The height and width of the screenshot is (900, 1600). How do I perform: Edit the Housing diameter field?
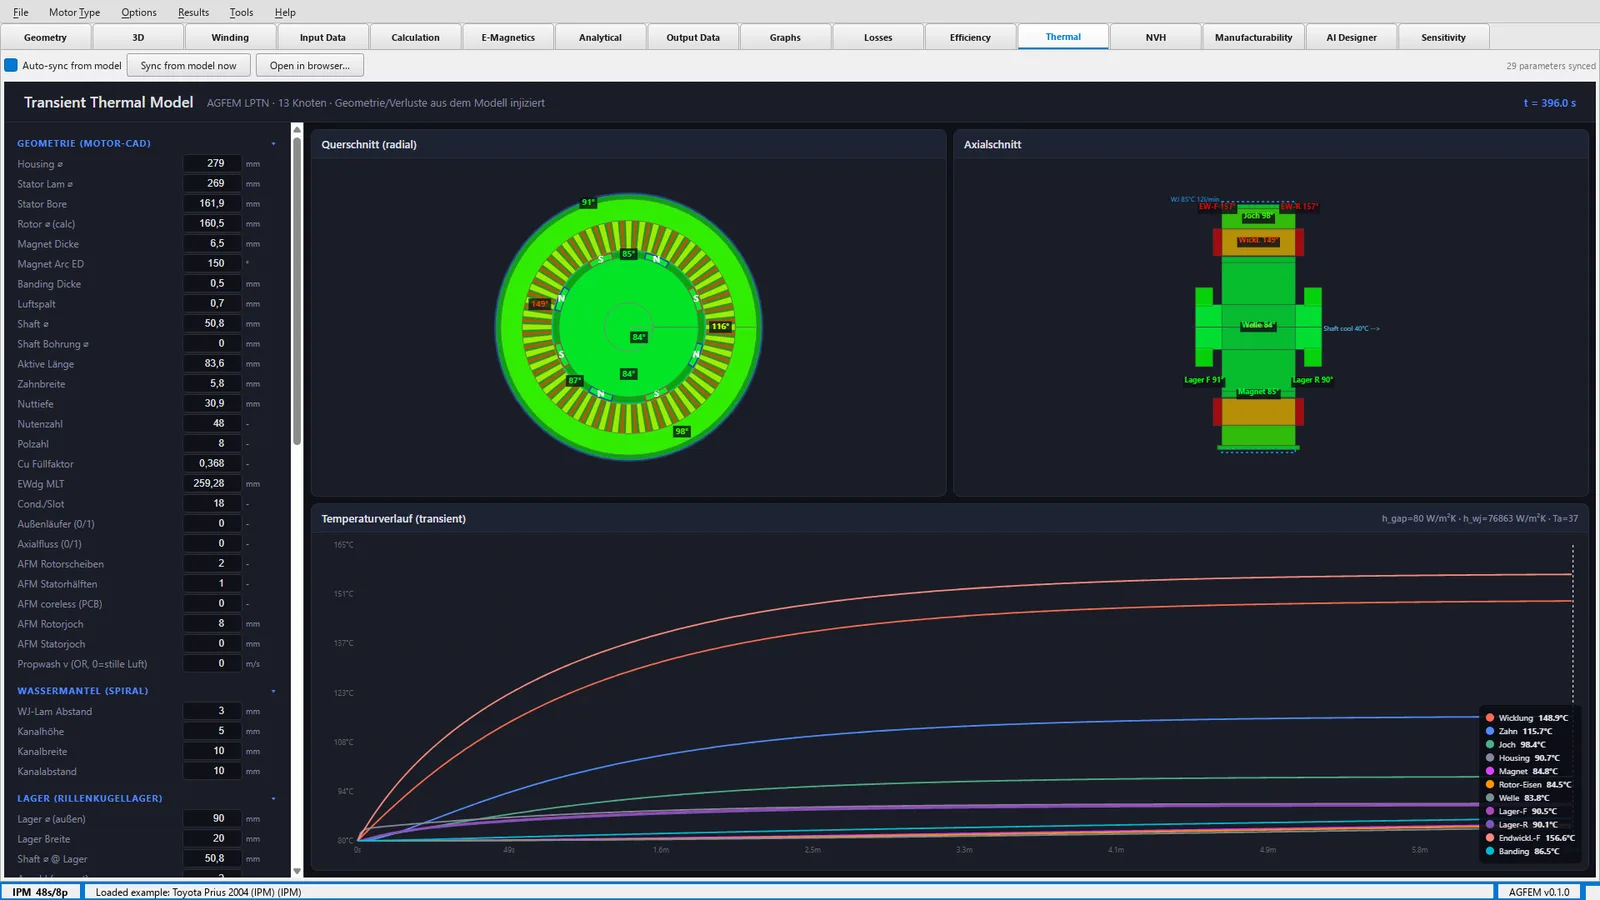[212, 163]
